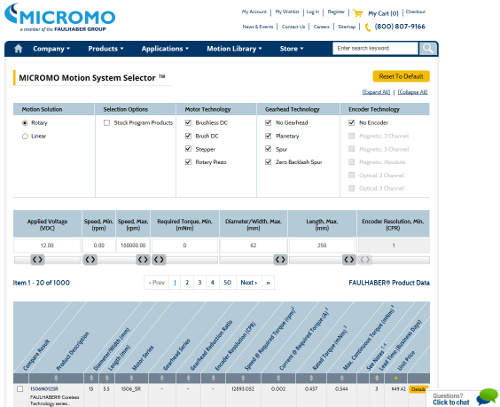The width and height of the screenshot is (500, 407).
Task: Click the Speed Max value field
Action: tap(133, 245)
